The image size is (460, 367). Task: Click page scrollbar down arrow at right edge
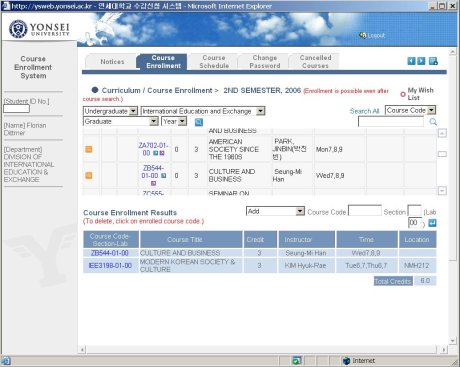[453, 341]
